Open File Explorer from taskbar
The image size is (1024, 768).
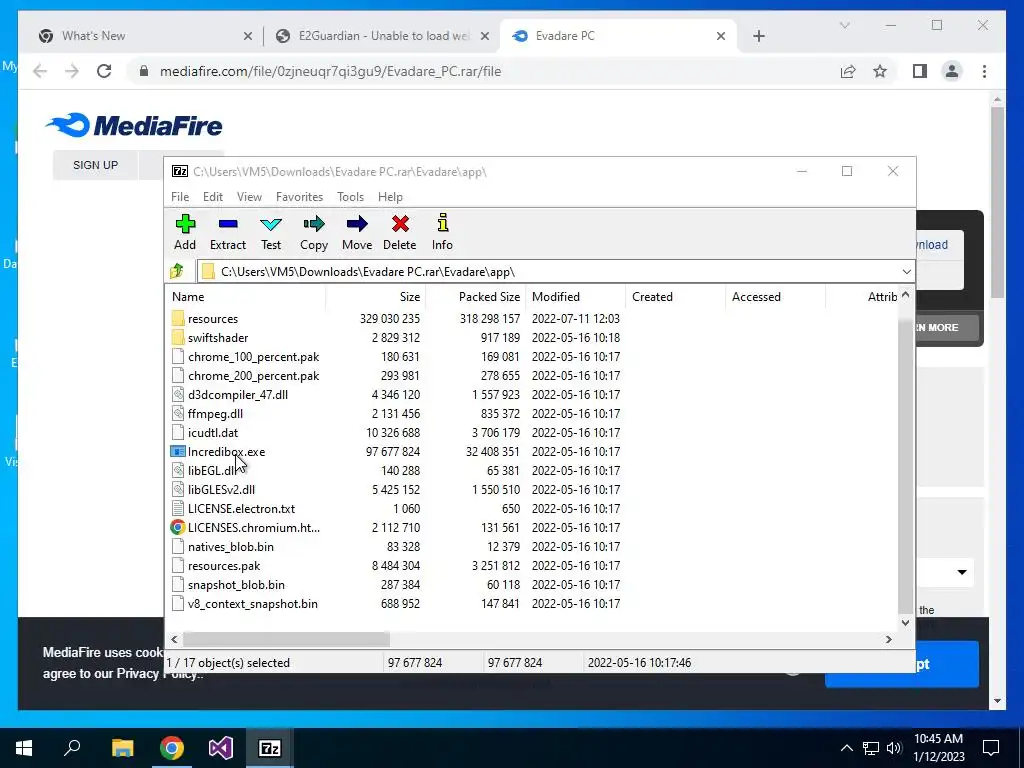coord(122,748)
